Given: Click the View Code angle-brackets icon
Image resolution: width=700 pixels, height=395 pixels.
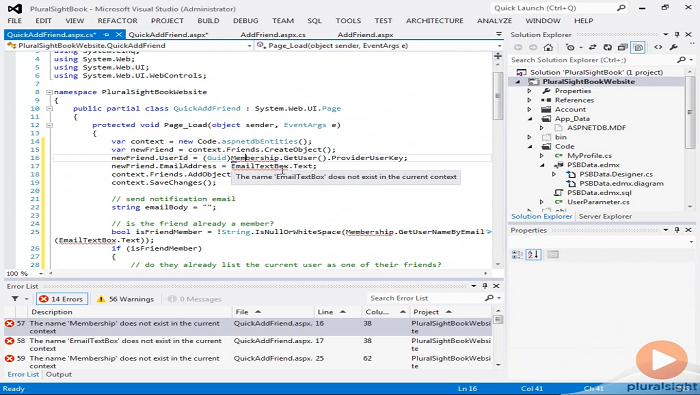Looking at the screenshot, I should (658, 47).
